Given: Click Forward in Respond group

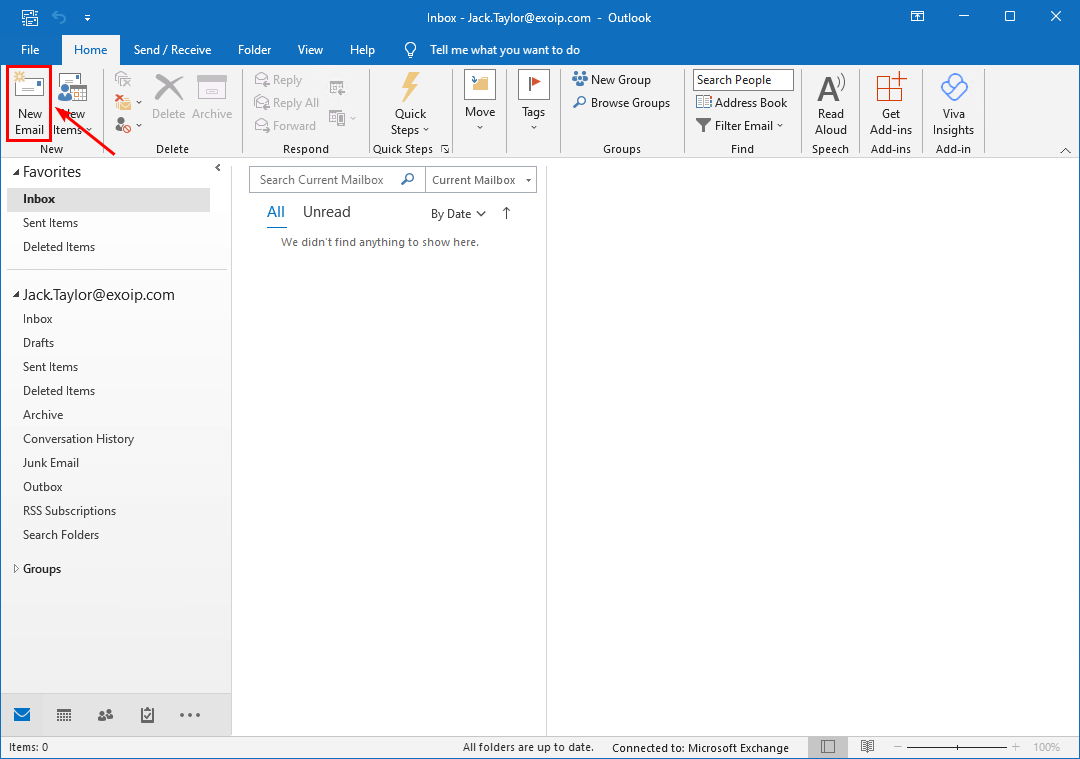Looking at the screenshot, I should click(x=284, y=125).
